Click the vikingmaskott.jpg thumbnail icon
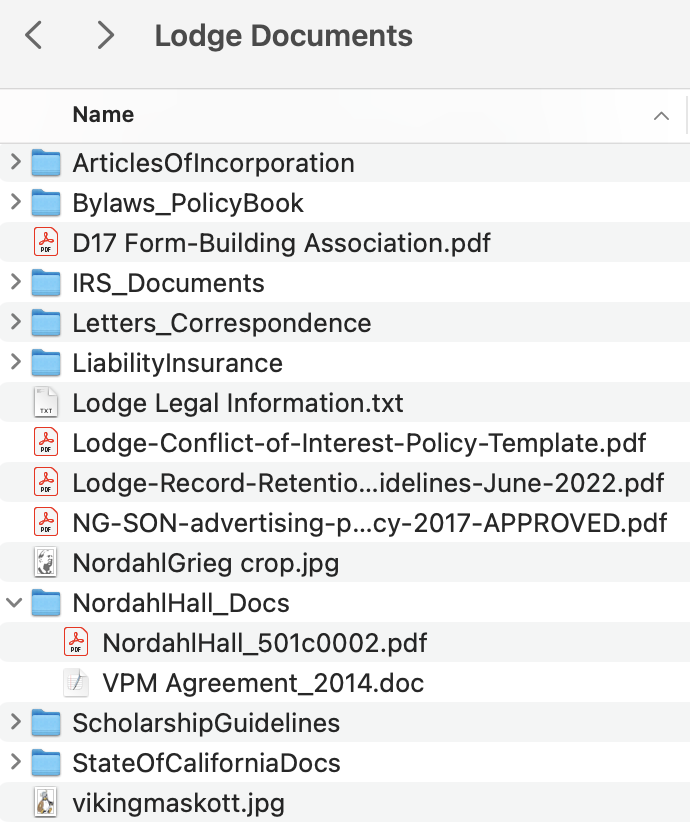 coord(46,803)
